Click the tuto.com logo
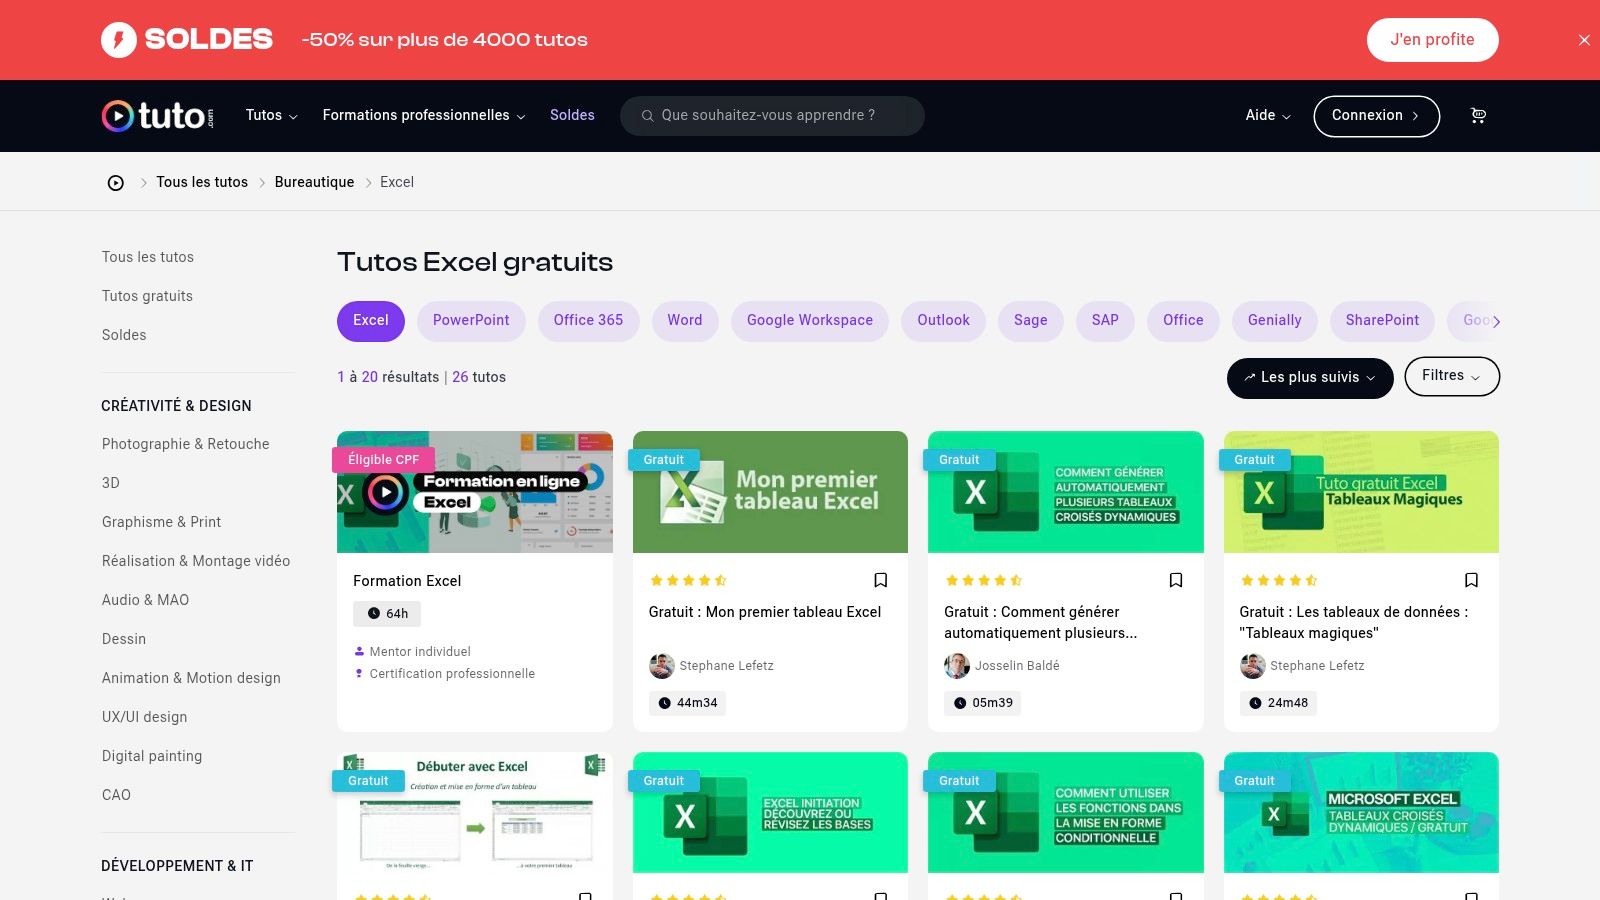Image resolution: width=1600 pixels, height=900 pixels. point(158,116)
